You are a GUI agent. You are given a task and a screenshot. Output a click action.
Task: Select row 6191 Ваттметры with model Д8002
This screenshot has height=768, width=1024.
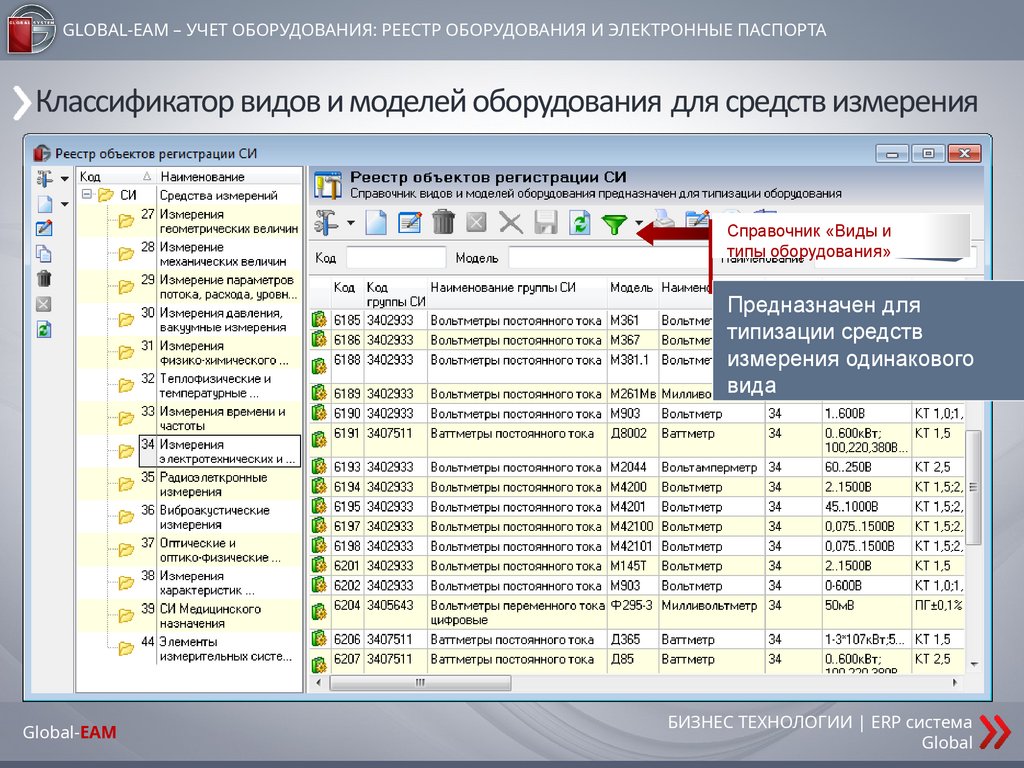(637, 440)
